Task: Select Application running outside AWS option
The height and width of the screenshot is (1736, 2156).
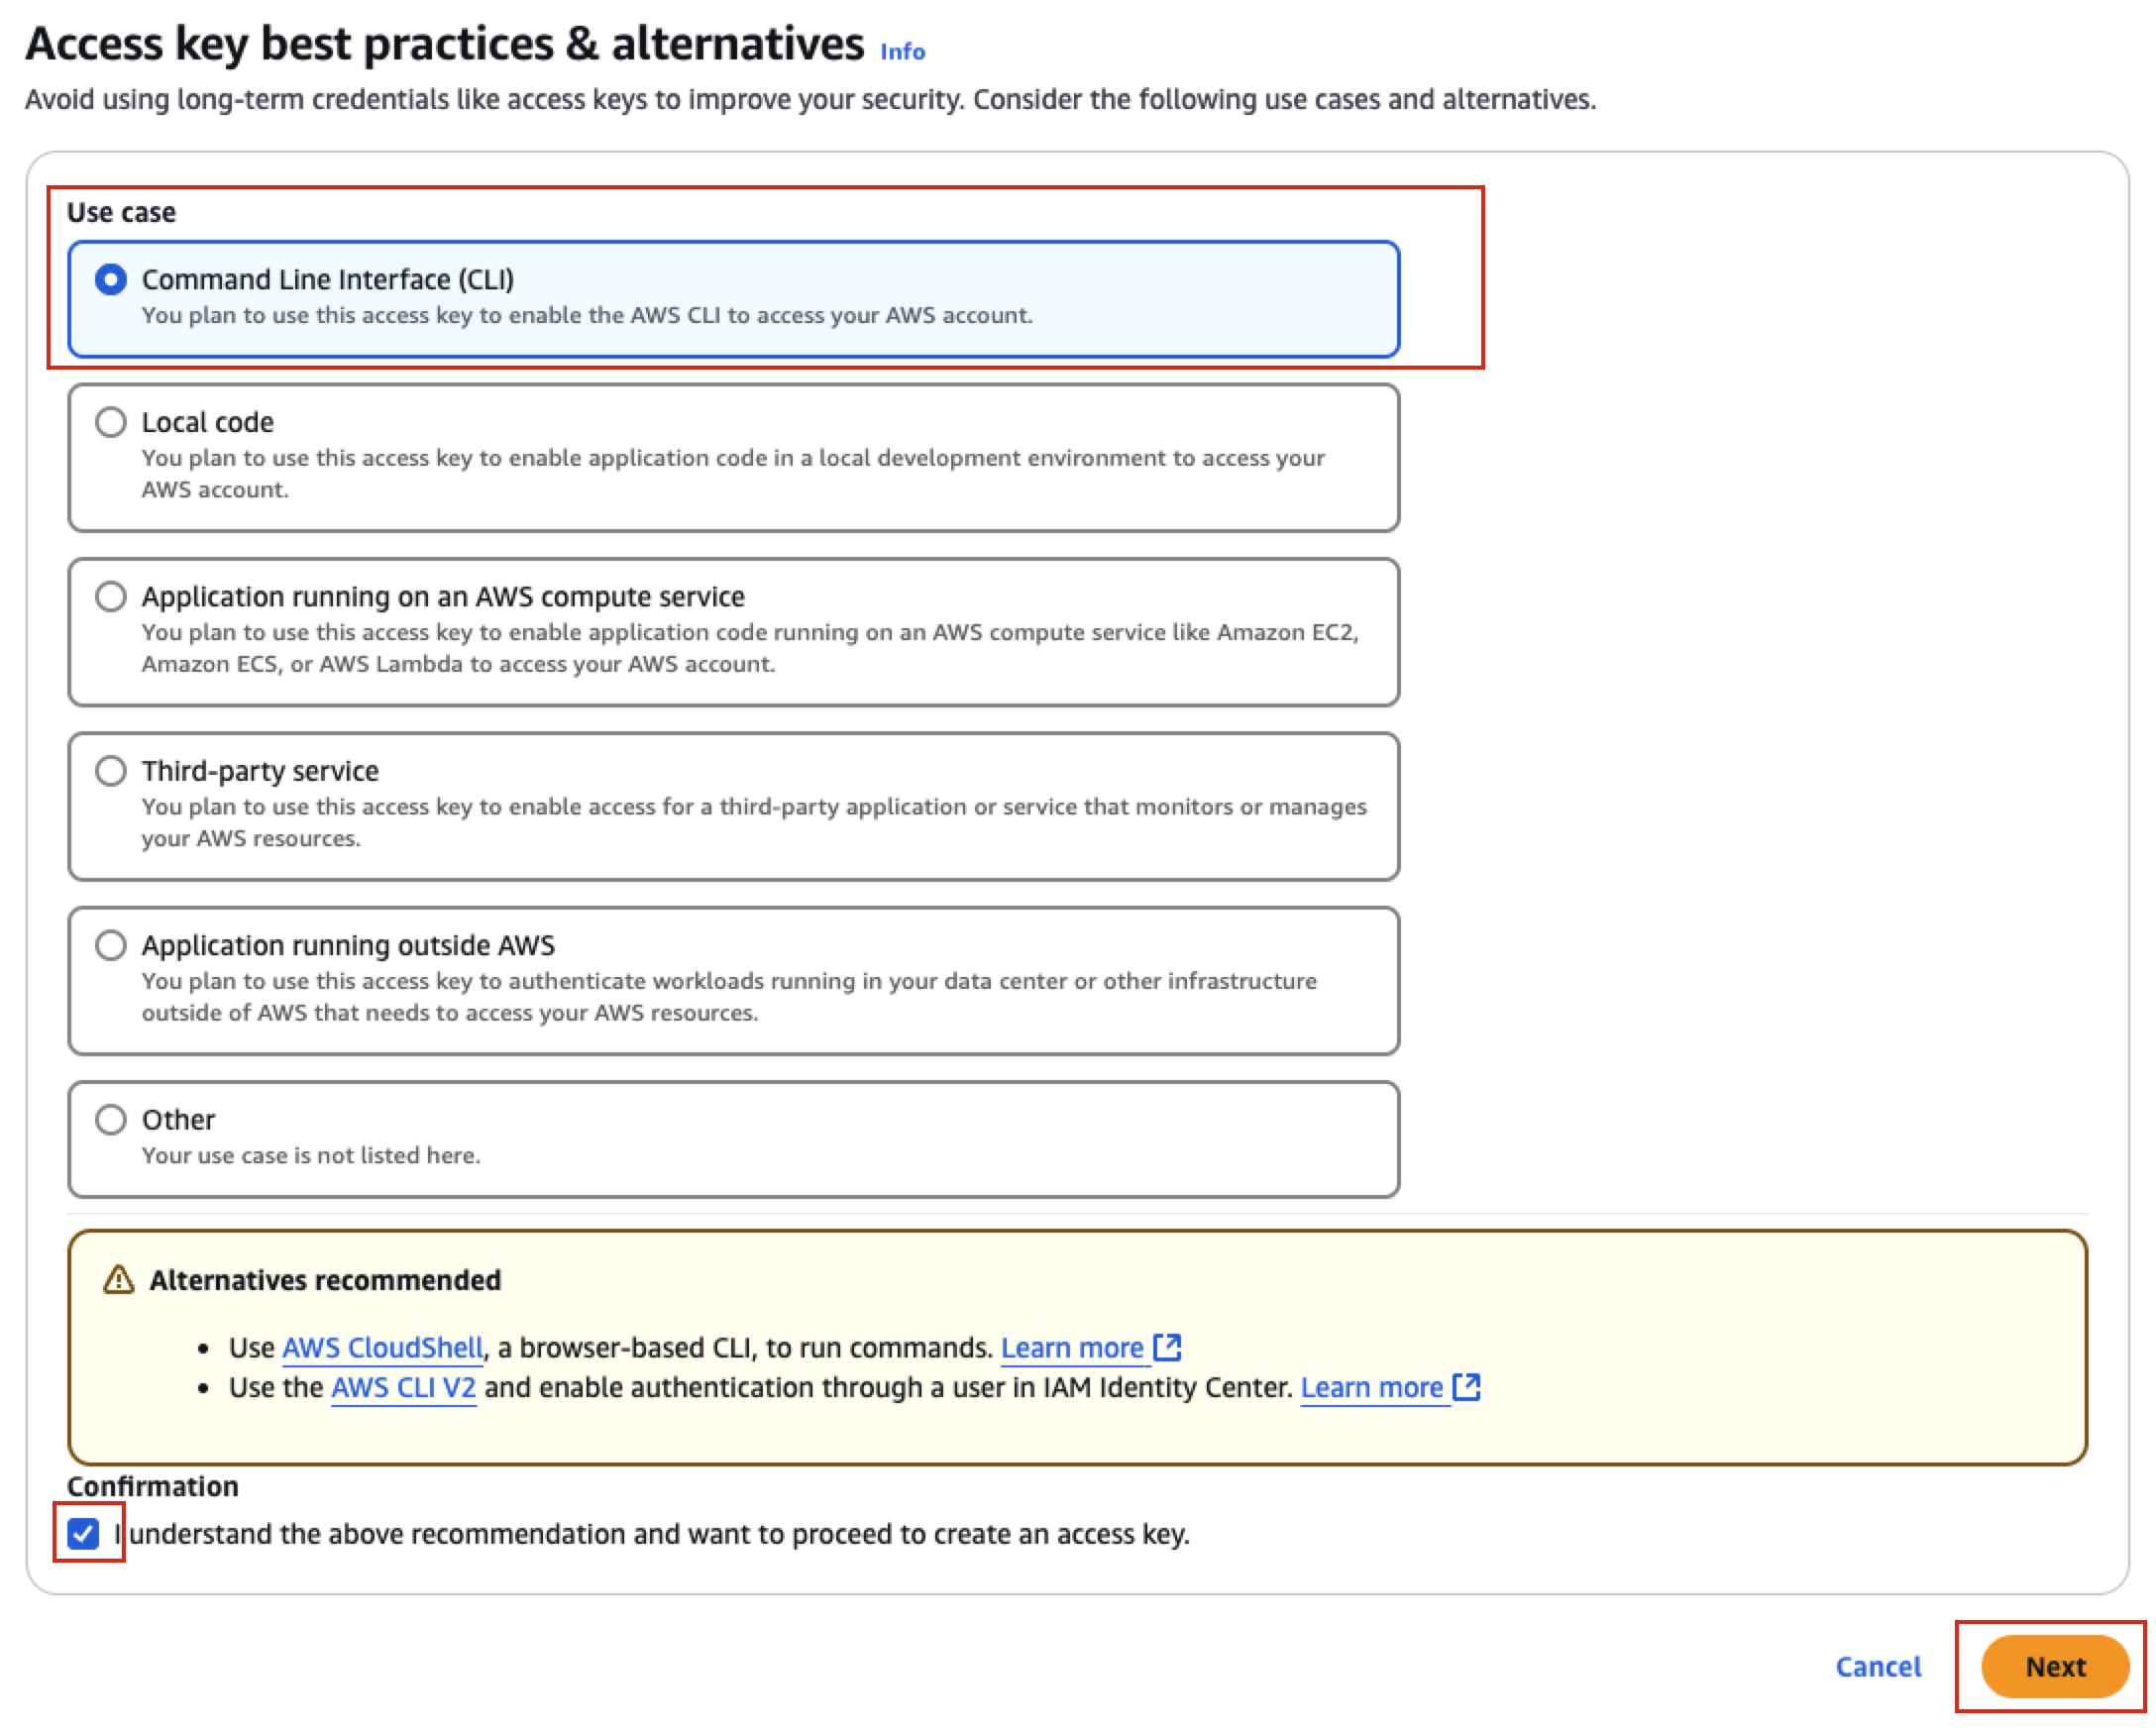Action: click(111, 945)
